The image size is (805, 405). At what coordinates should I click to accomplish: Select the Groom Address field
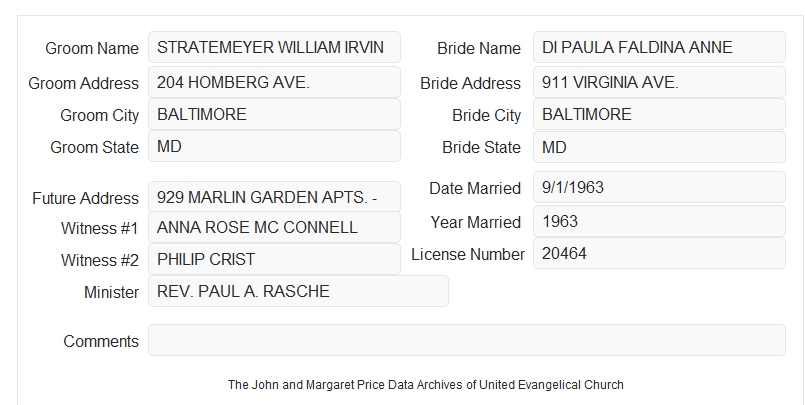point(274,82)
